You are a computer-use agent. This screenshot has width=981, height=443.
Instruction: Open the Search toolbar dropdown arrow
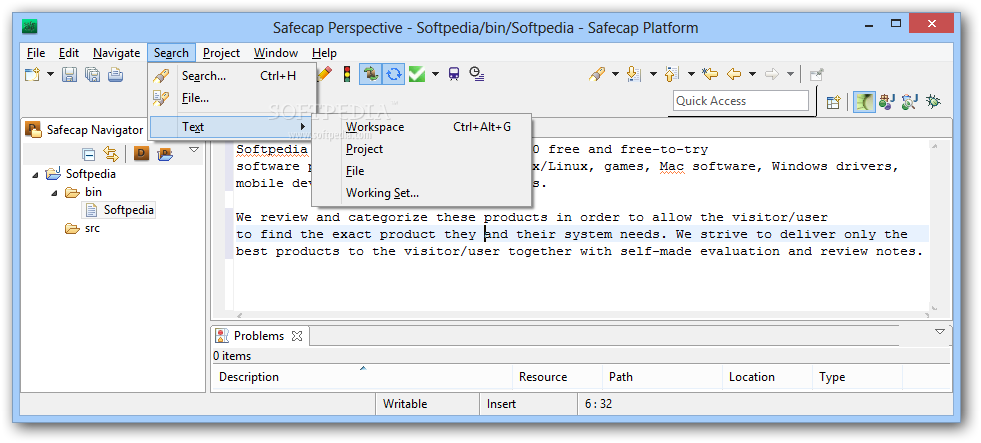pyautogui.click(x=615, y=74)
